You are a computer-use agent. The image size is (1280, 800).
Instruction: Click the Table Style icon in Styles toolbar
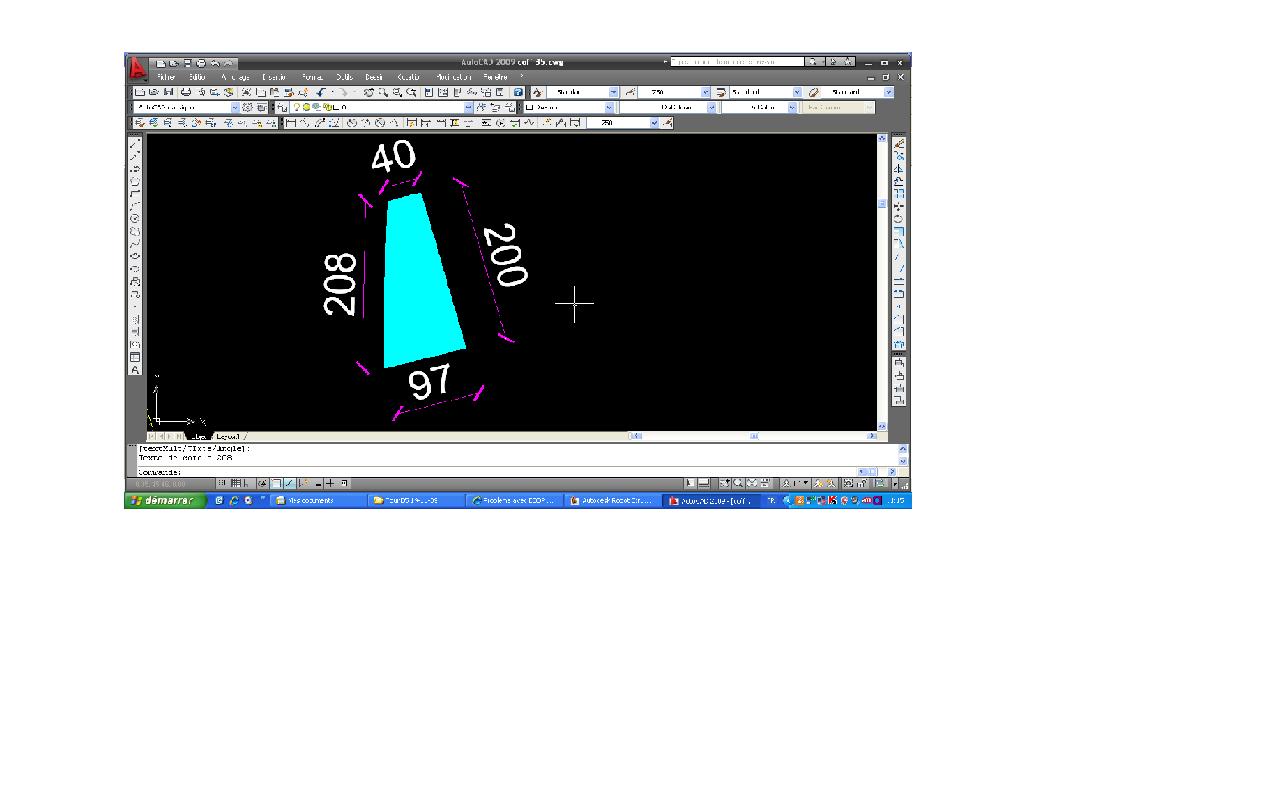pos(720,92)
